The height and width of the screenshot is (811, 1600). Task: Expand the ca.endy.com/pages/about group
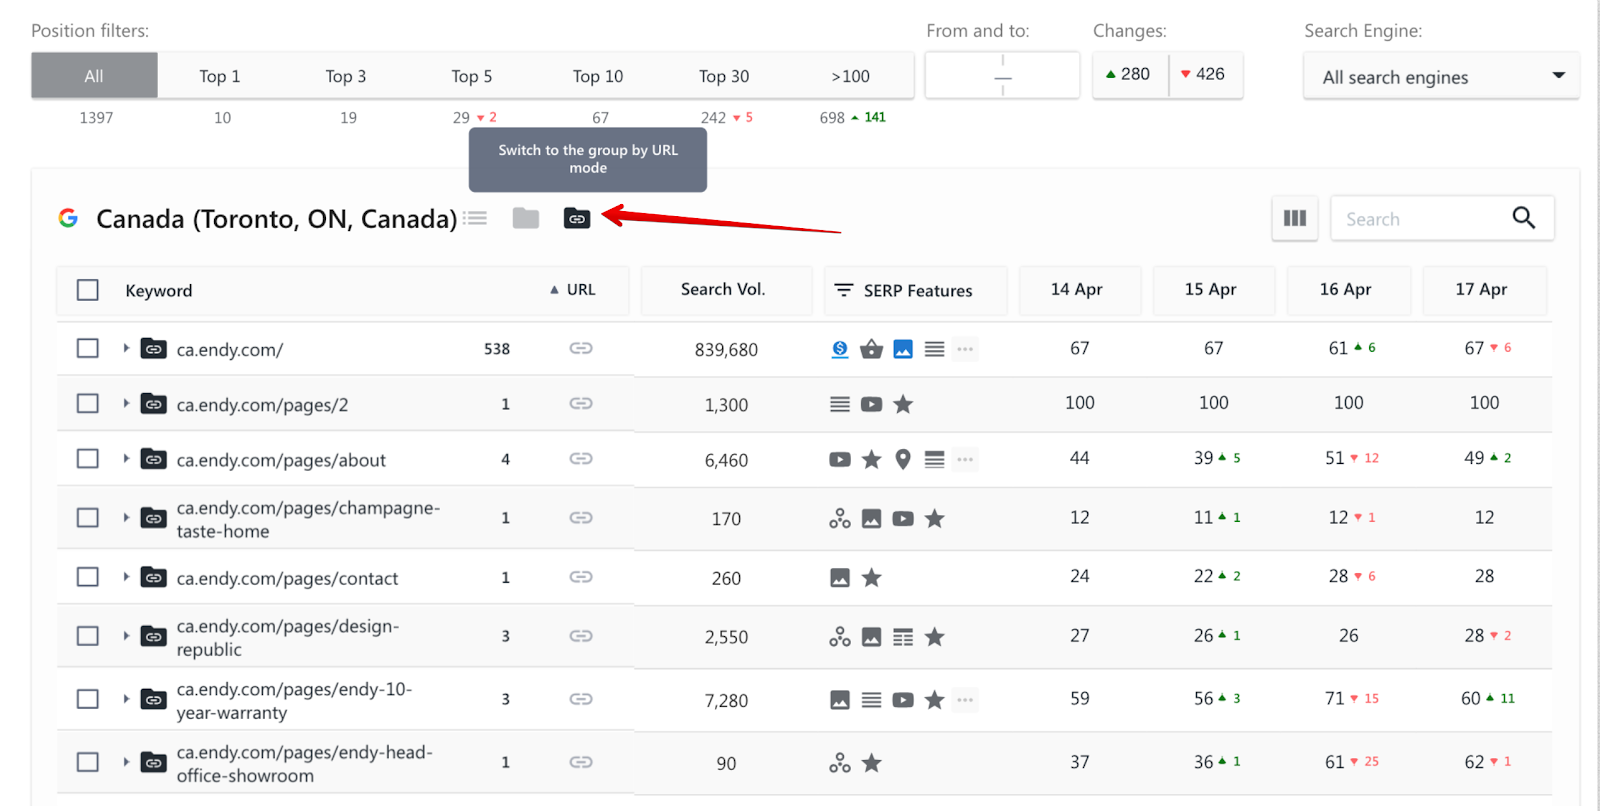126,458
